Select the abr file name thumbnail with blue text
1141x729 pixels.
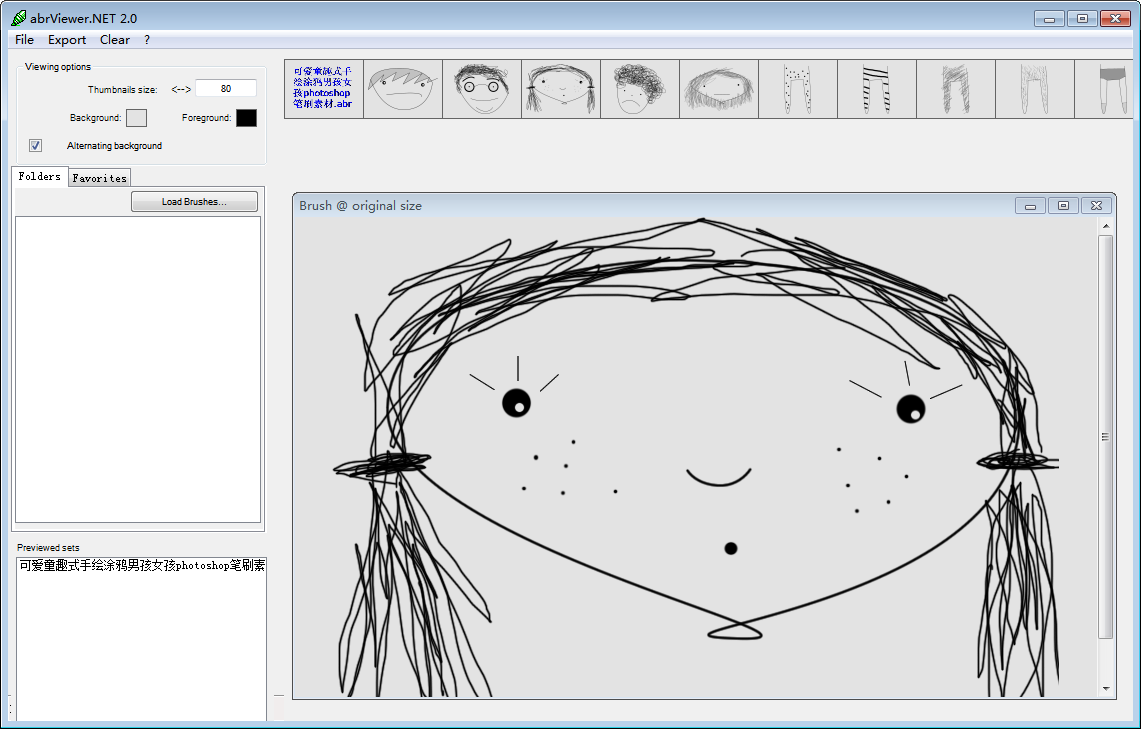tap(324, 89)
